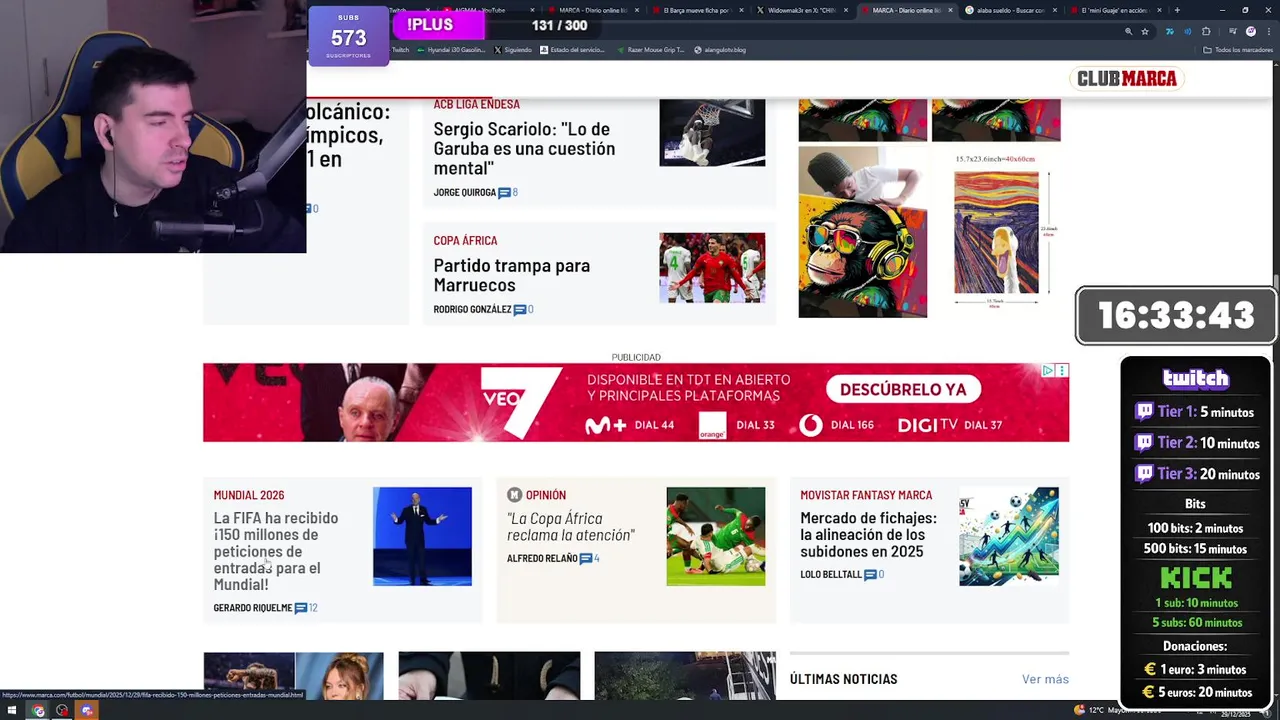Open comments icon next to Alfredo Relaño
Screen dimensions: 1280x720
tap(586, 559)
